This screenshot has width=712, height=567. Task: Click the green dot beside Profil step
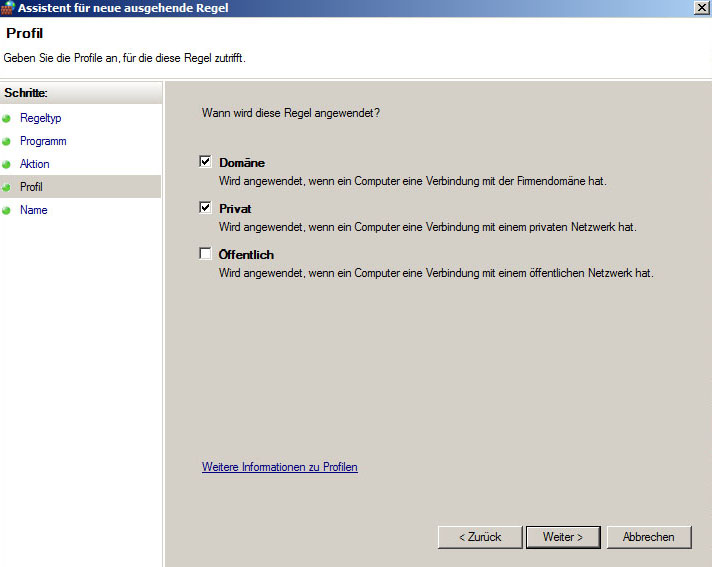7,187
